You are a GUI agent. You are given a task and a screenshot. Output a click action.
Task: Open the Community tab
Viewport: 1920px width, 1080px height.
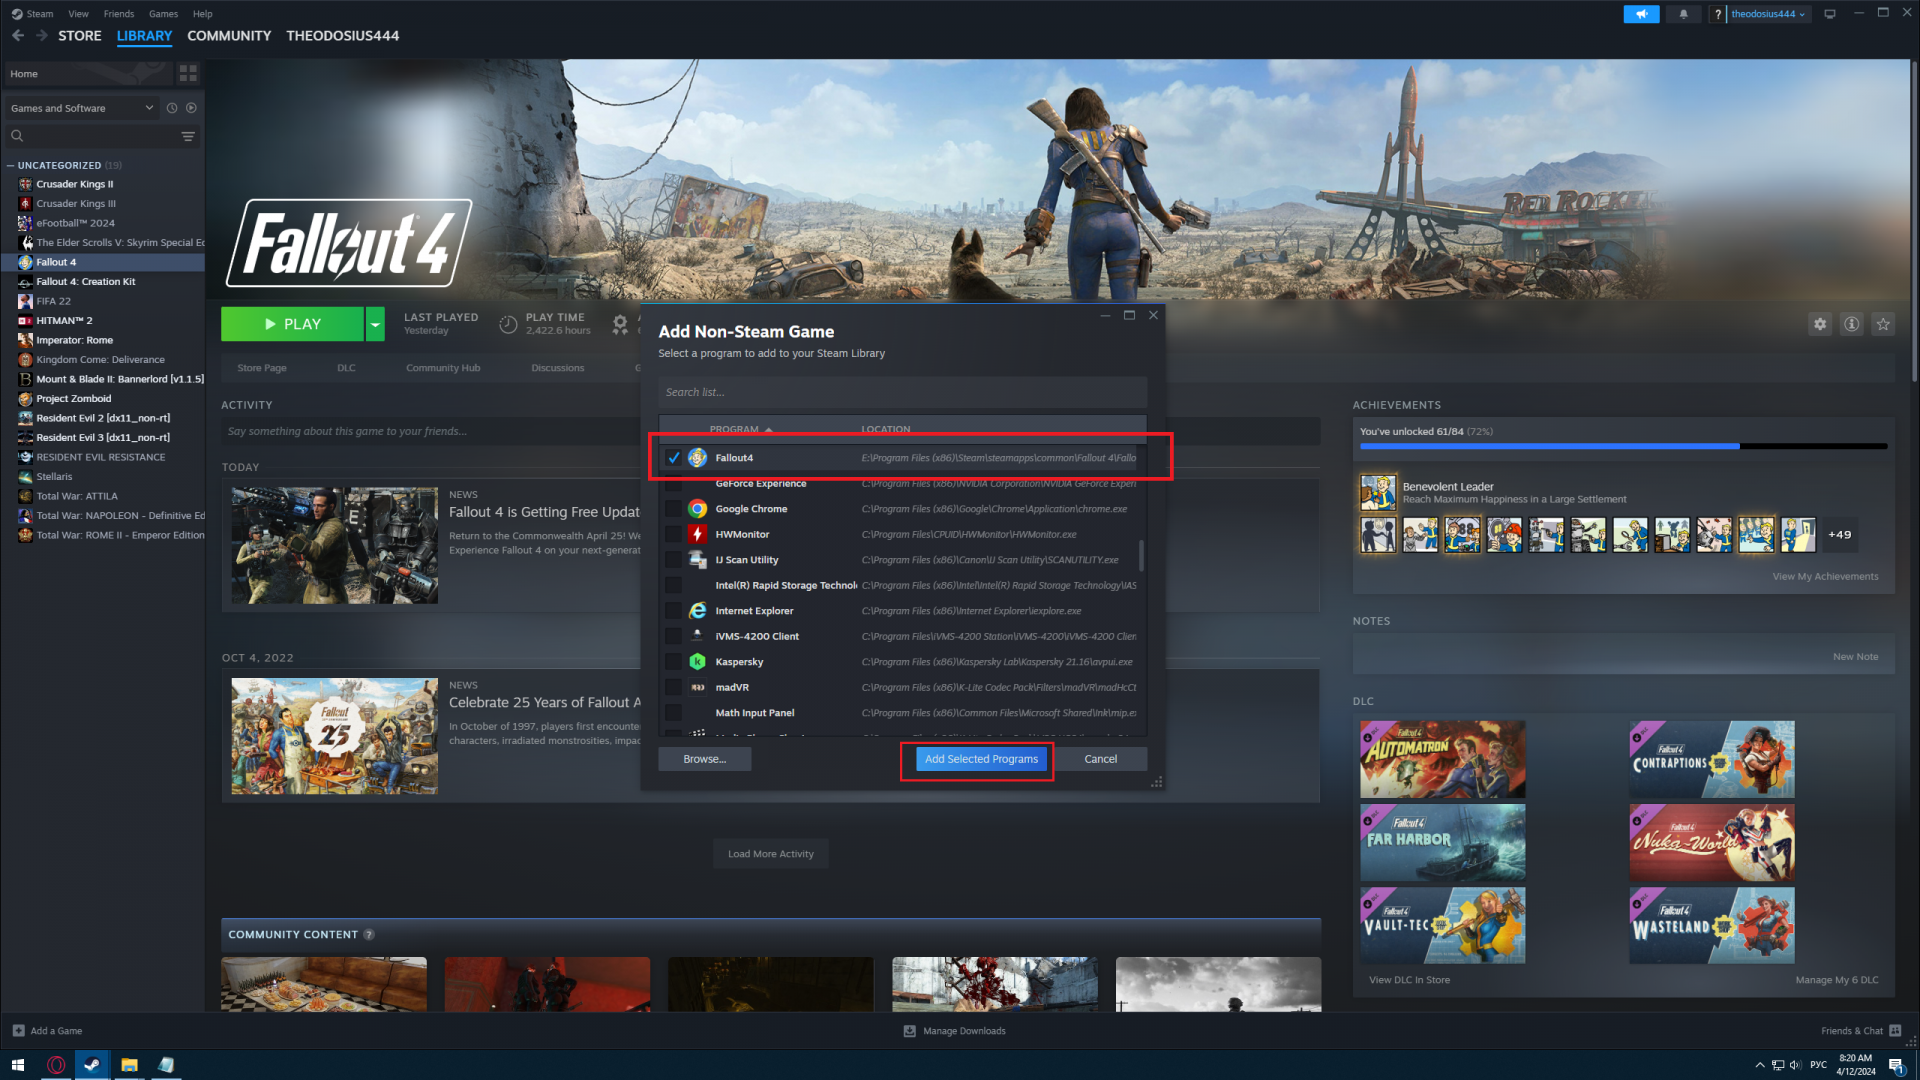229,36
